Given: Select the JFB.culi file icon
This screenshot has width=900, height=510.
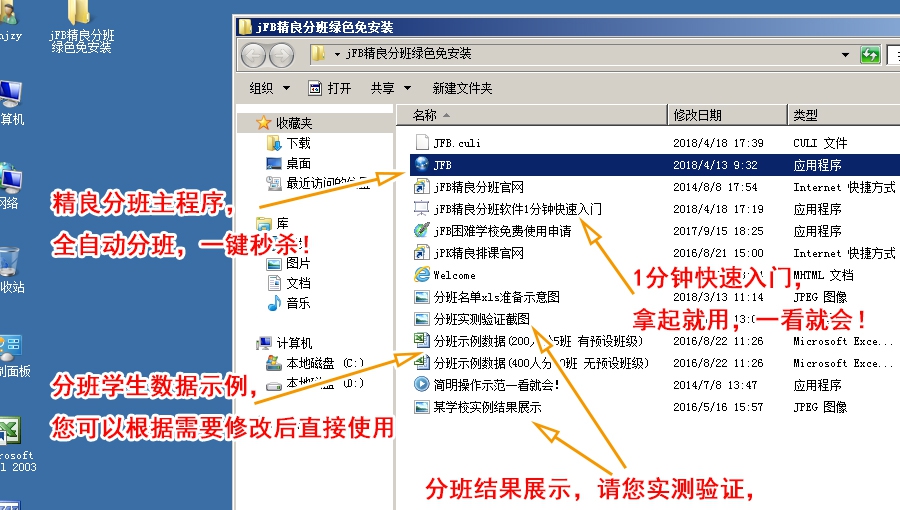Looking at the screenshot, I should point(422,142).
